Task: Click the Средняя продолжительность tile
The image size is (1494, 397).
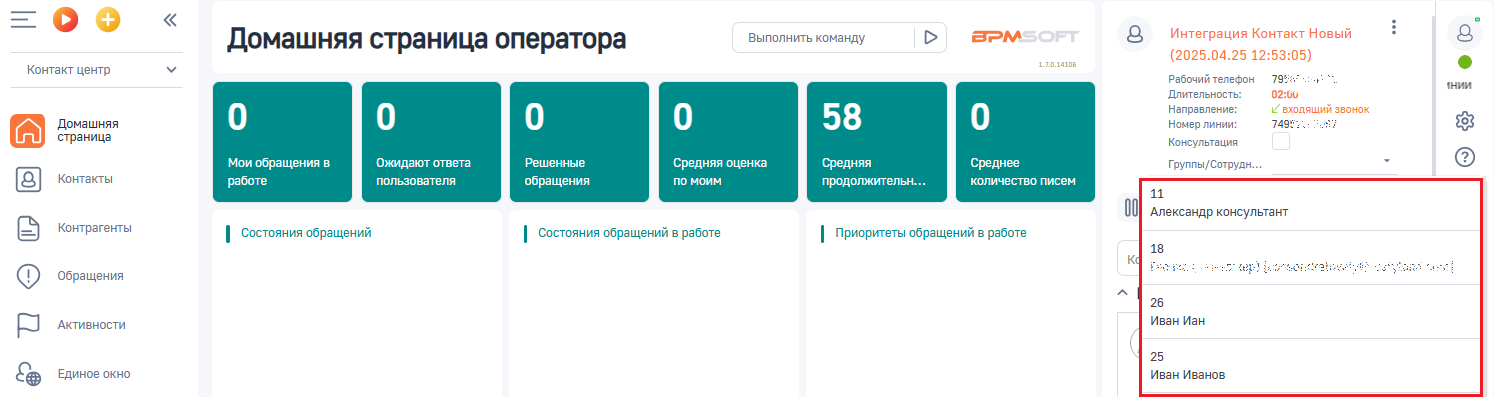Action: click(x=876, y=142)
